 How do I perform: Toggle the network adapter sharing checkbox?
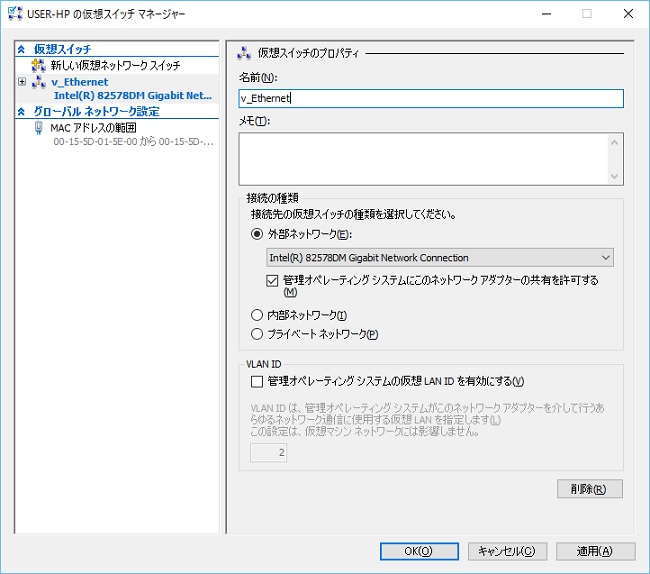click(272, 281)
